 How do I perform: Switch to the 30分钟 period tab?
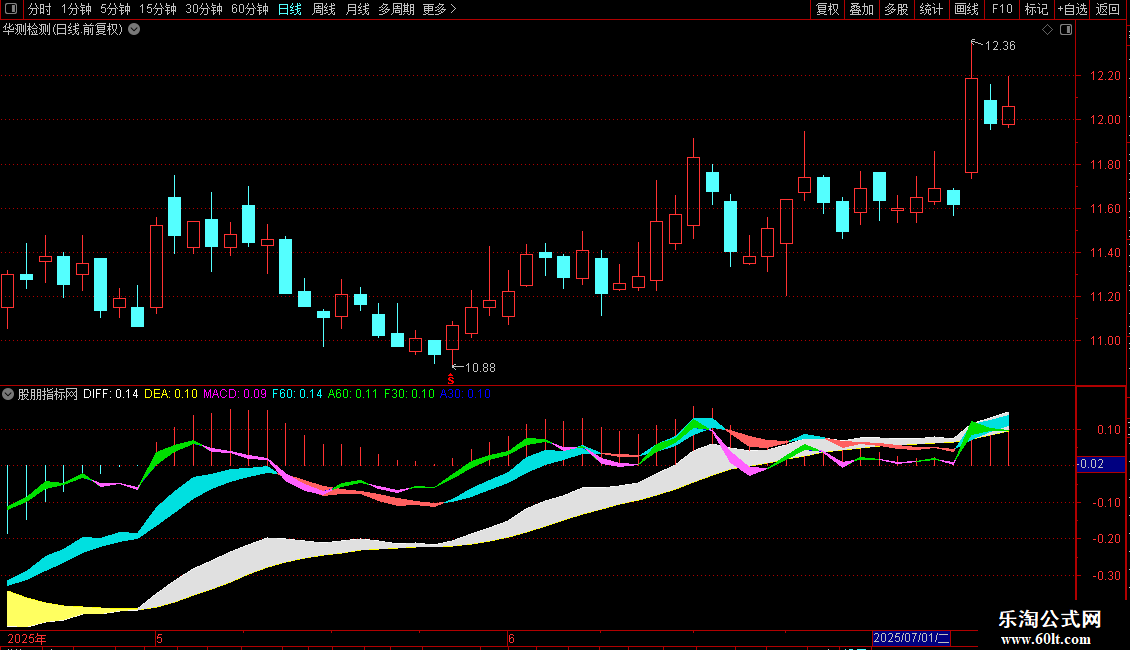coord(204,9)
